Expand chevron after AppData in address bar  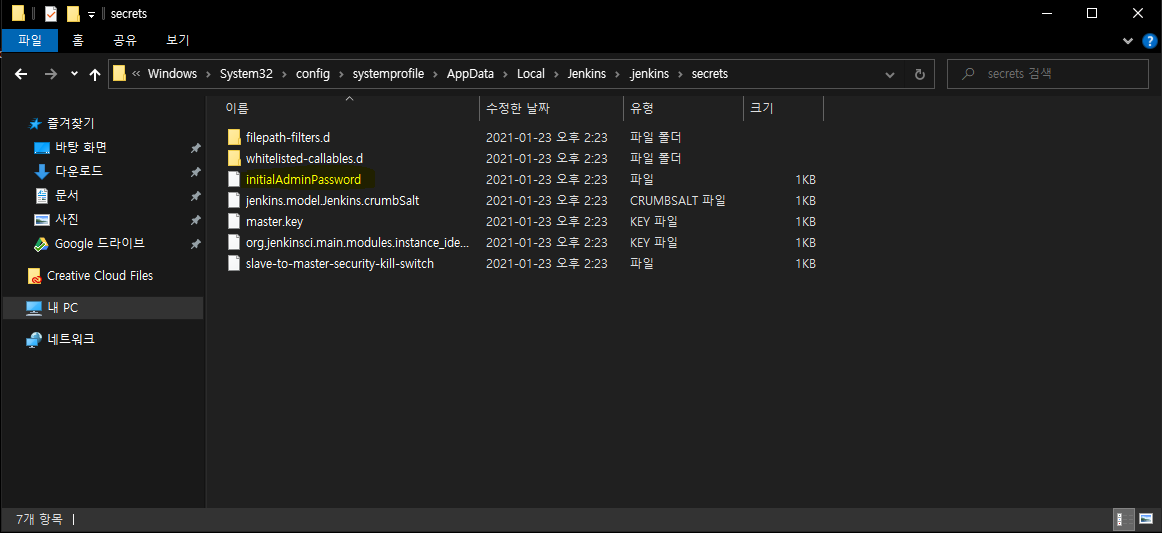click(503, 74)
